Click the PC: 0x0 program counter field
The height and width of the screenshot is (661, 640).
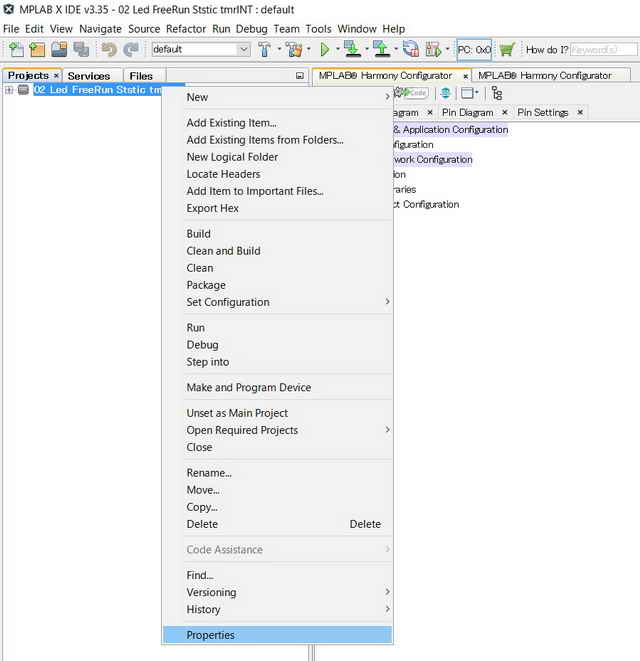tap(474, 50)
